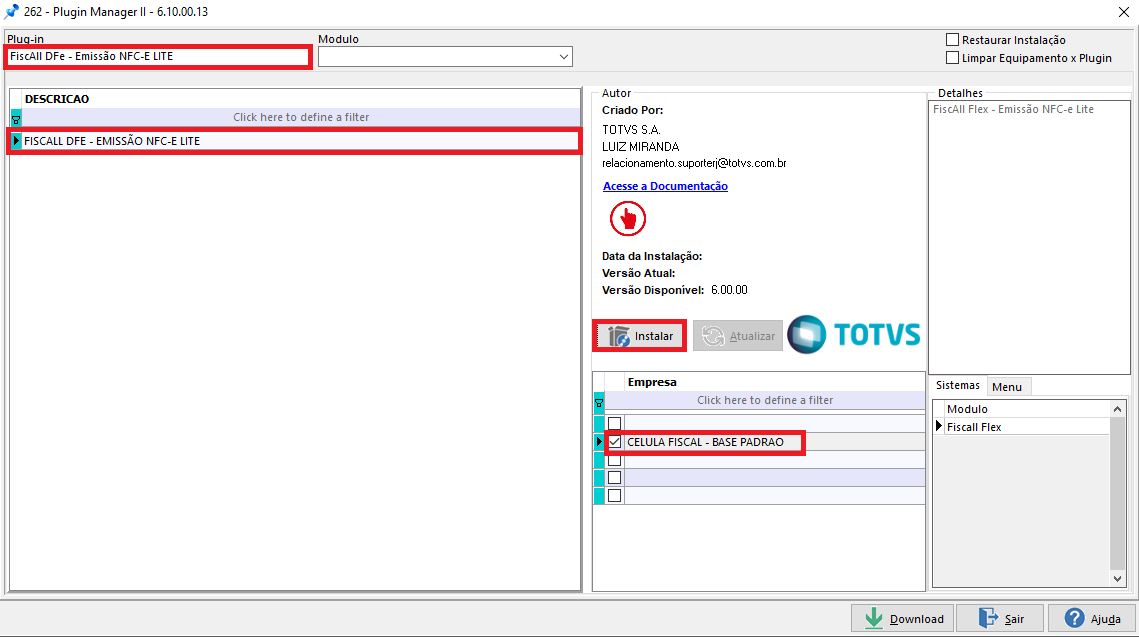Screen dimensions: 1139x637
Task: Click the Instalar button
Action: click(639, 336)
